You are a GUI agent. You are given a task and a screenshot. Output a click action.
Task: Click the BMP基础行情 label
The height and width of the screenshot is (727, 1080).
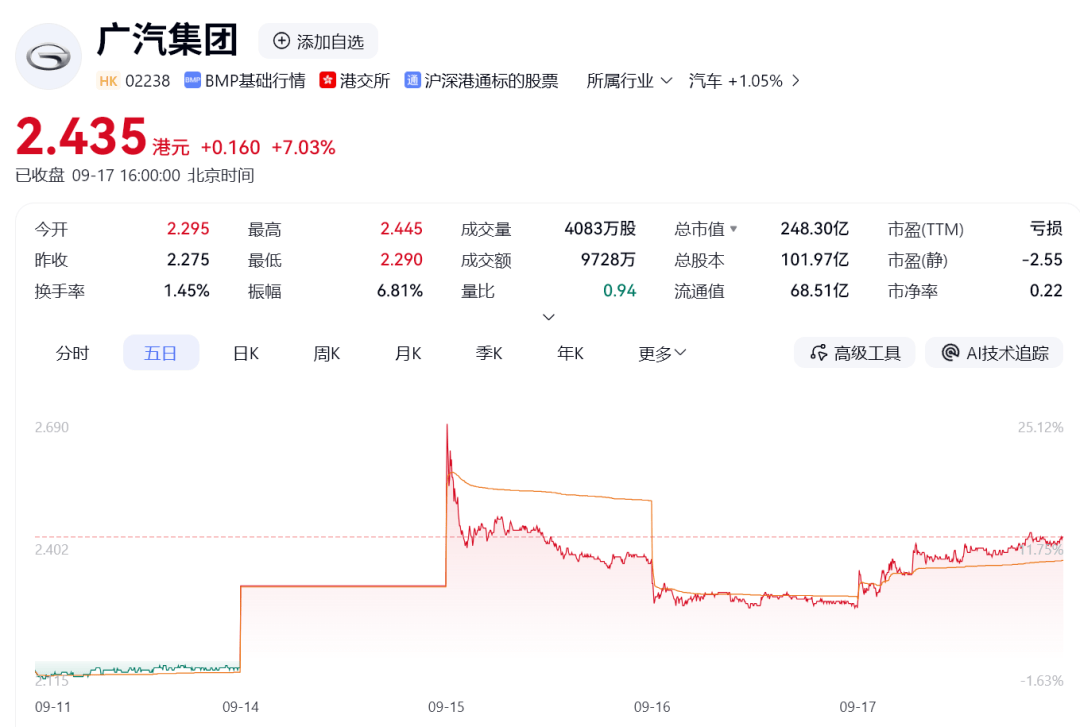point(255,81)
